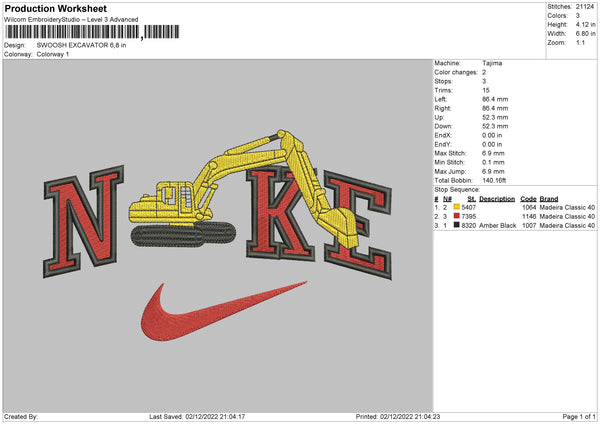Click the Right value 86.4 mm
The width and height of the screenshot is (600, 424).
click(x=495, y=108)
